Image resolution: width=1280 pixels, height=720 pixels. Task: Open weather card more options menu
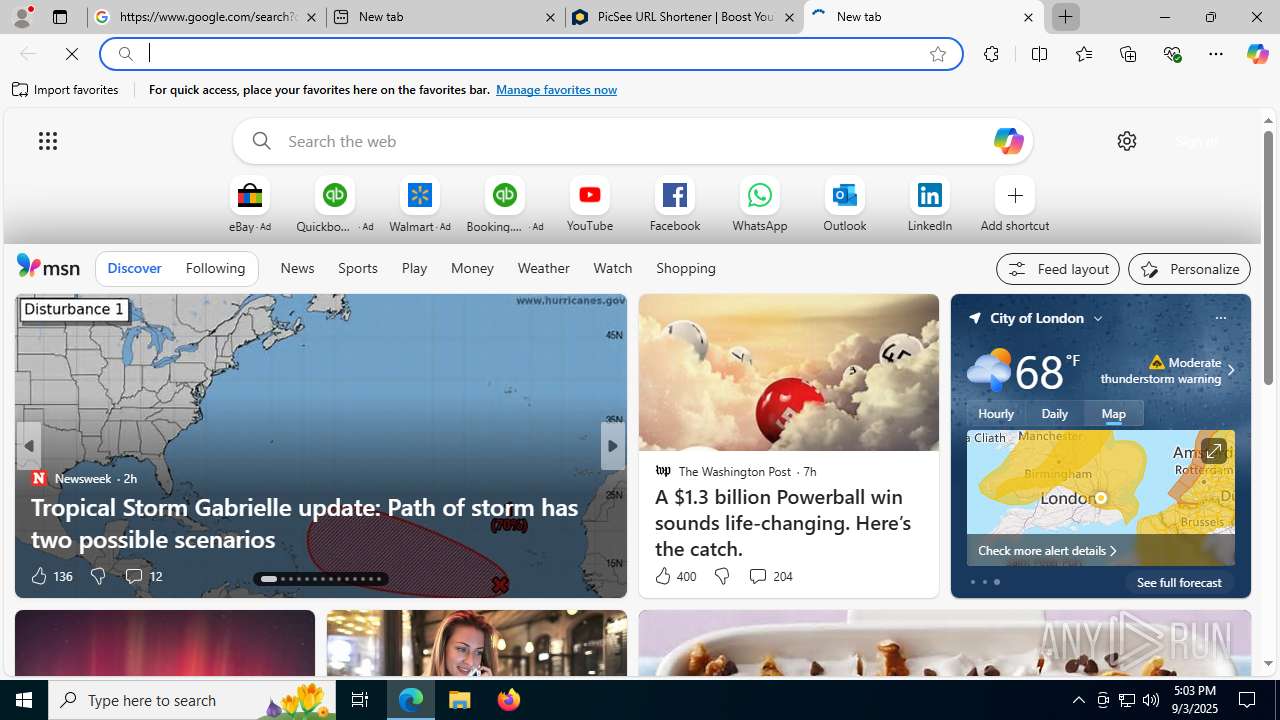(x=1220, y=318)
